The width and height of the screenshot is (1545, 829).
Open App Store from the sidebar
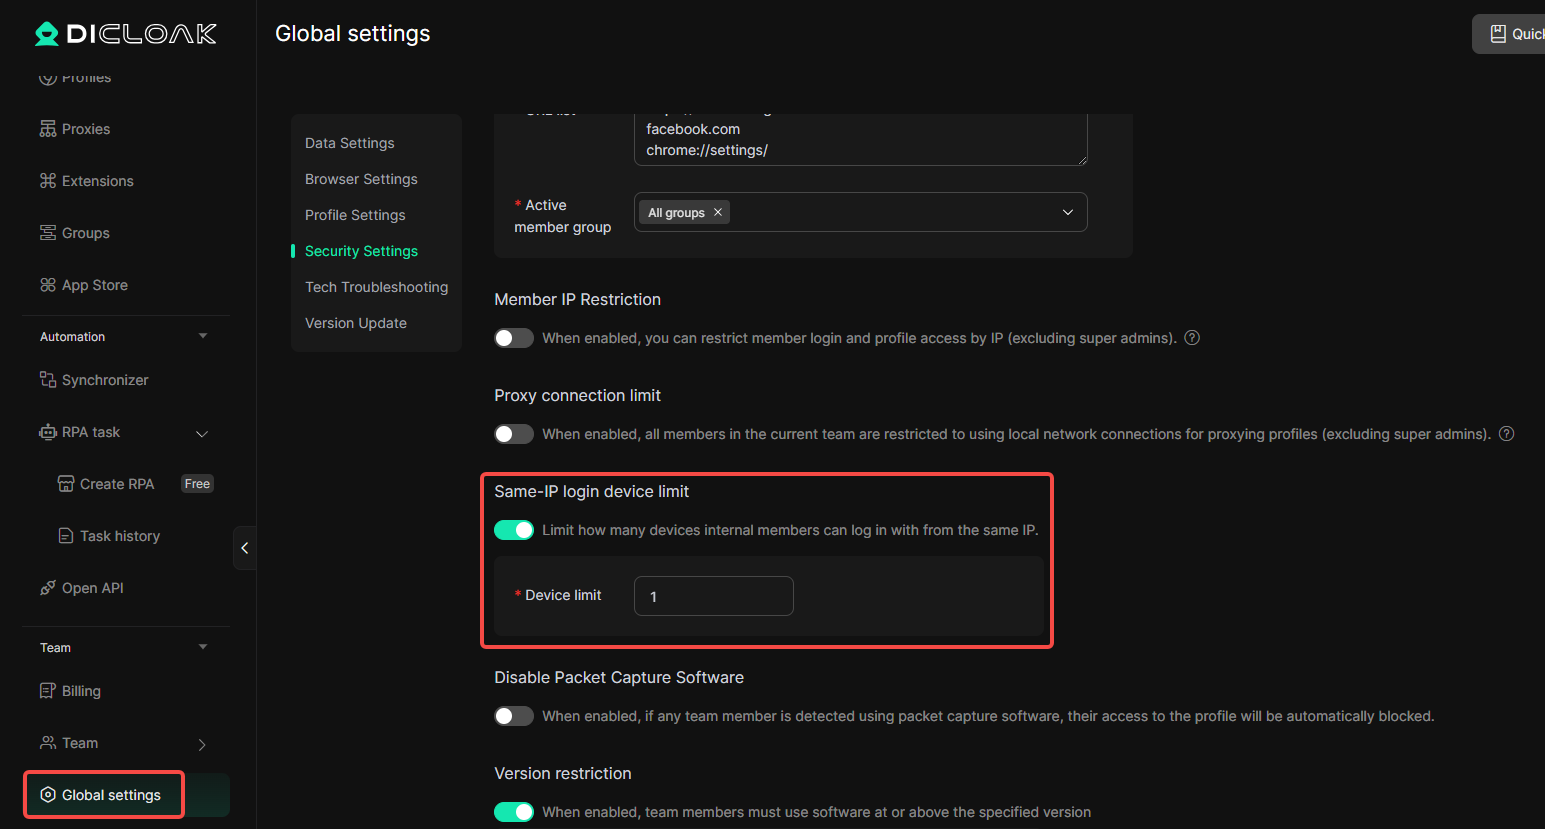pyautogui.click(x=84, y=285)
